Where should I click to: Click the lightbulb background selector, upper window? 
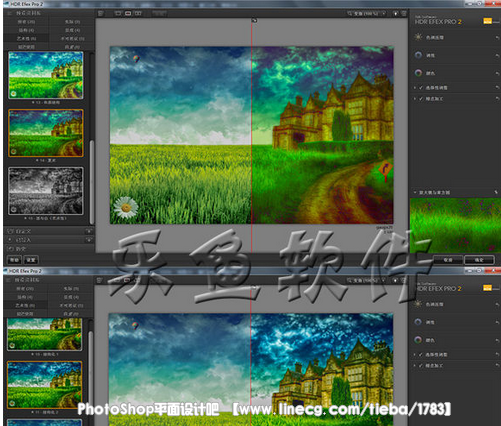(x=395, y=13)
